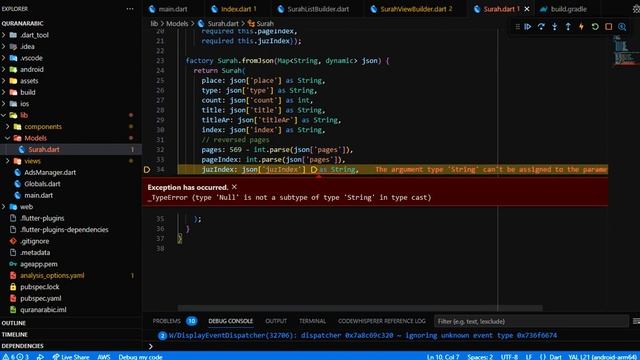Open the SurahViewBuilder.dart tab
Screen dimensions: 640x360
click(x=416, y=9)
